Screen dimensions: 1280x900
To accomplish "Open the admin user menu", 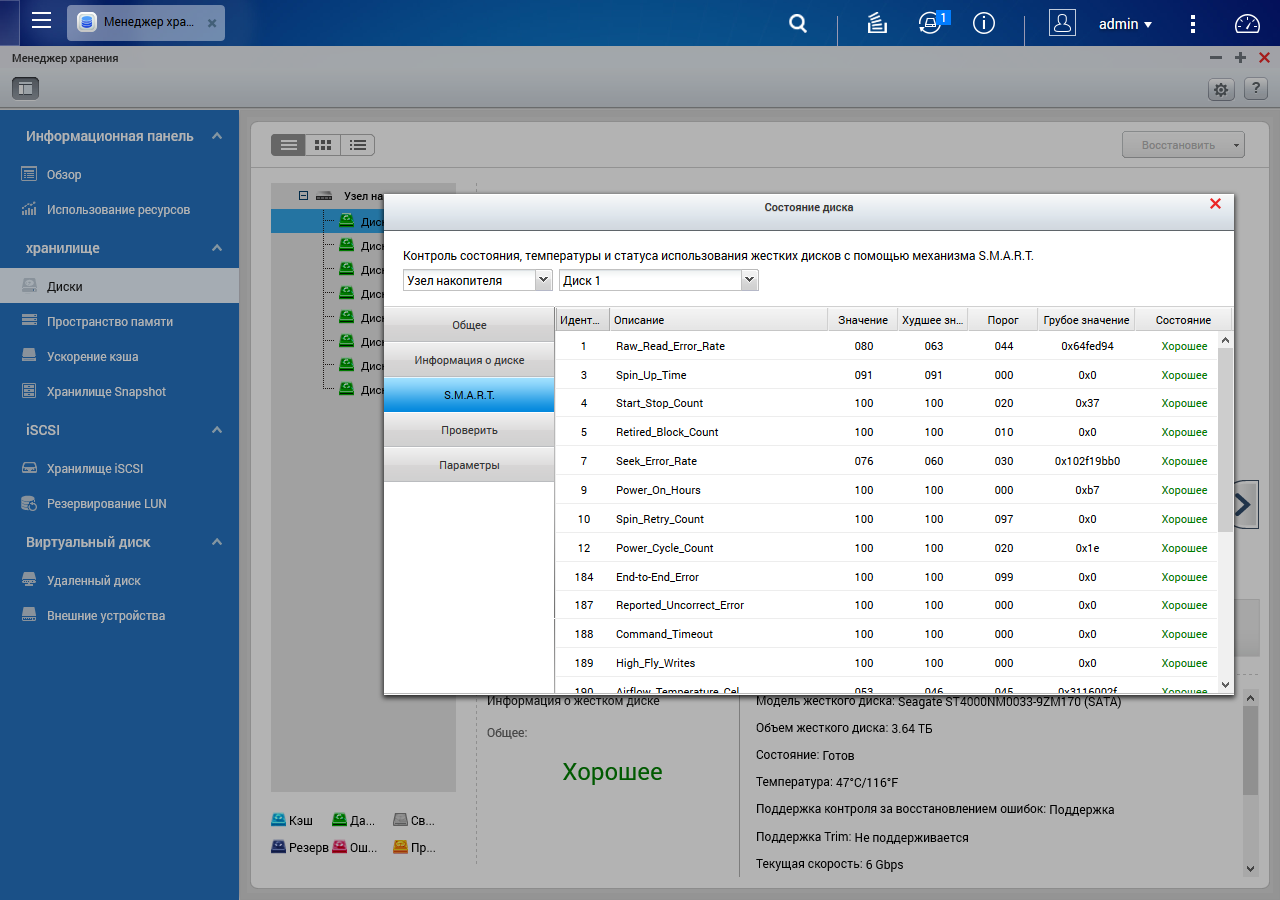I will [1125, 23].
